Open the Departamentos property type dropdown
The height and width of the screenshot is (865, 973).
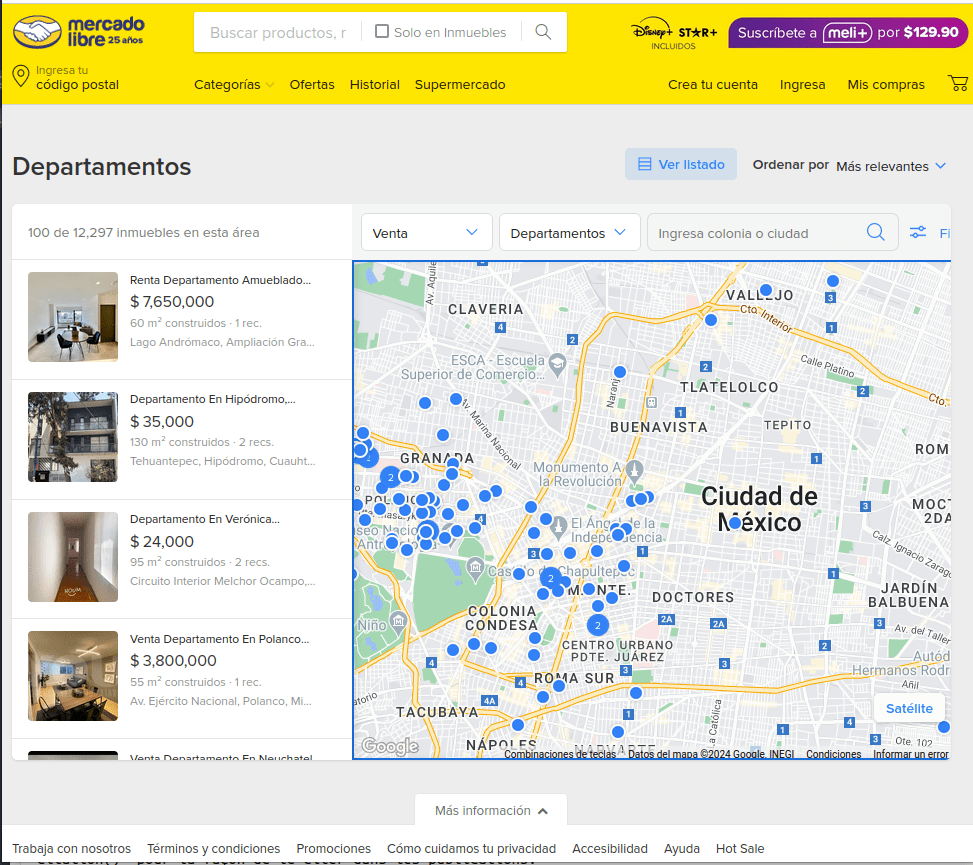pyautogui.click(x=569, y=233)
